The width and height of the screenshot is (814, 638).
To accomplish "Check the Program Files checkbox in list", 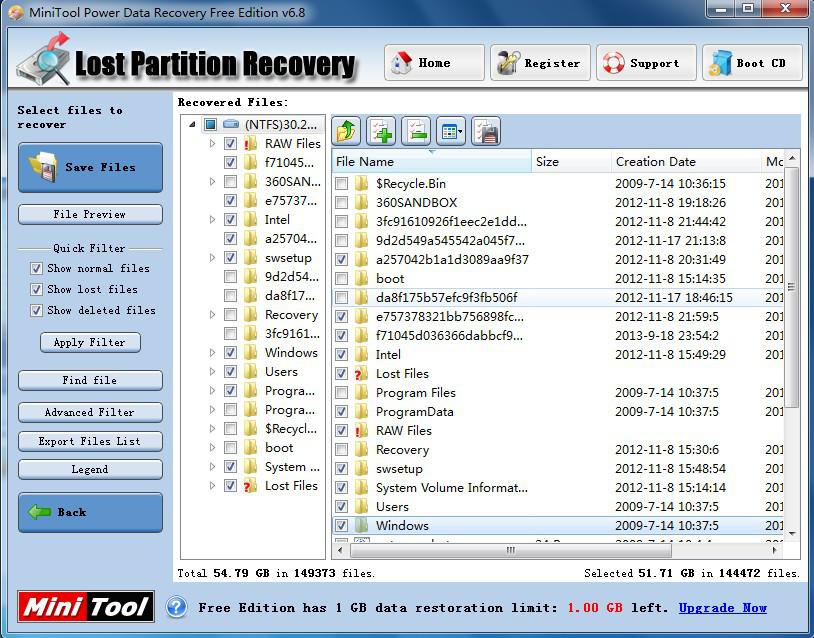I will coord(341,392).
